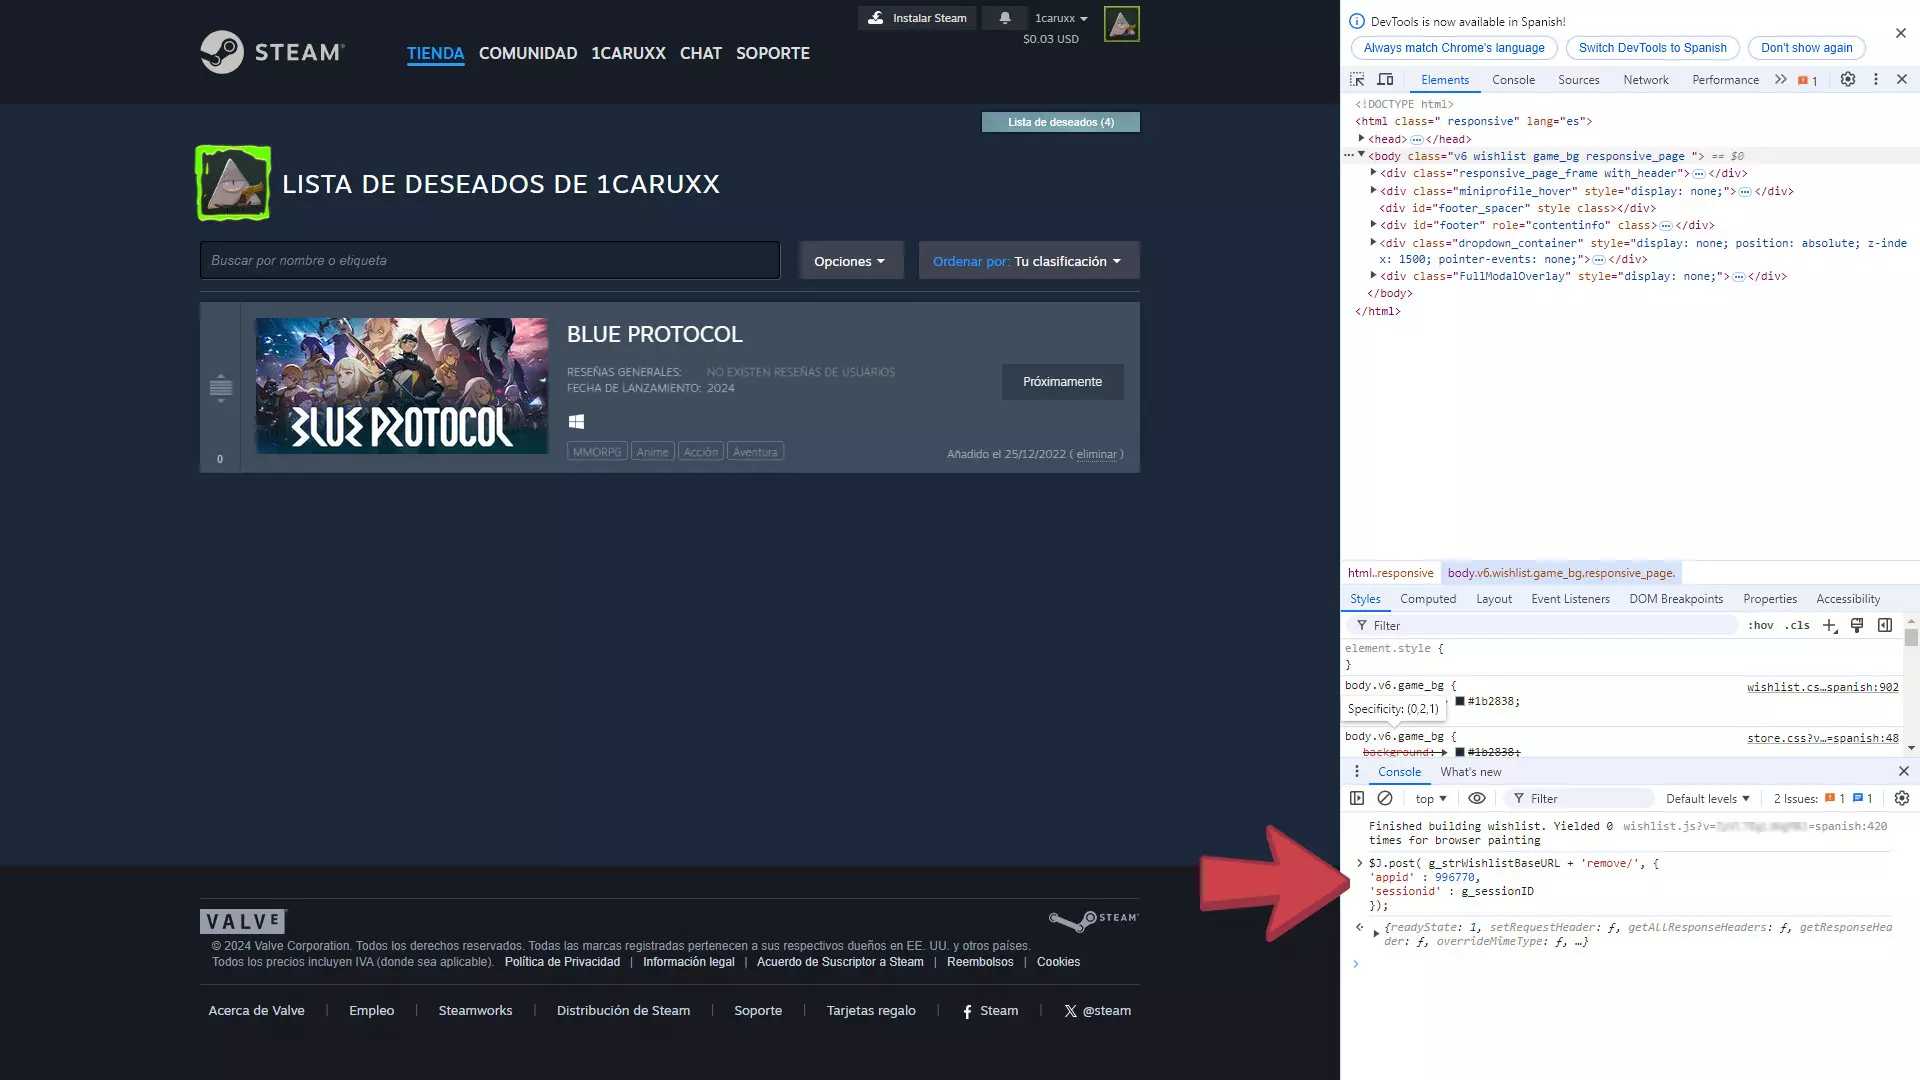Expand the Default levels dropdown
1920x1080 pixels.
1707,798
